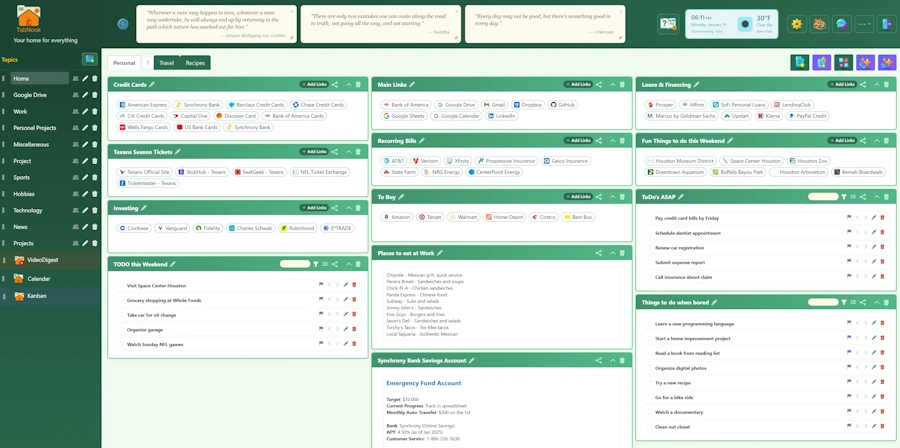Screen dimensions: 900x448
Task: Share the Credit Cards card
Action: (335, 84)
